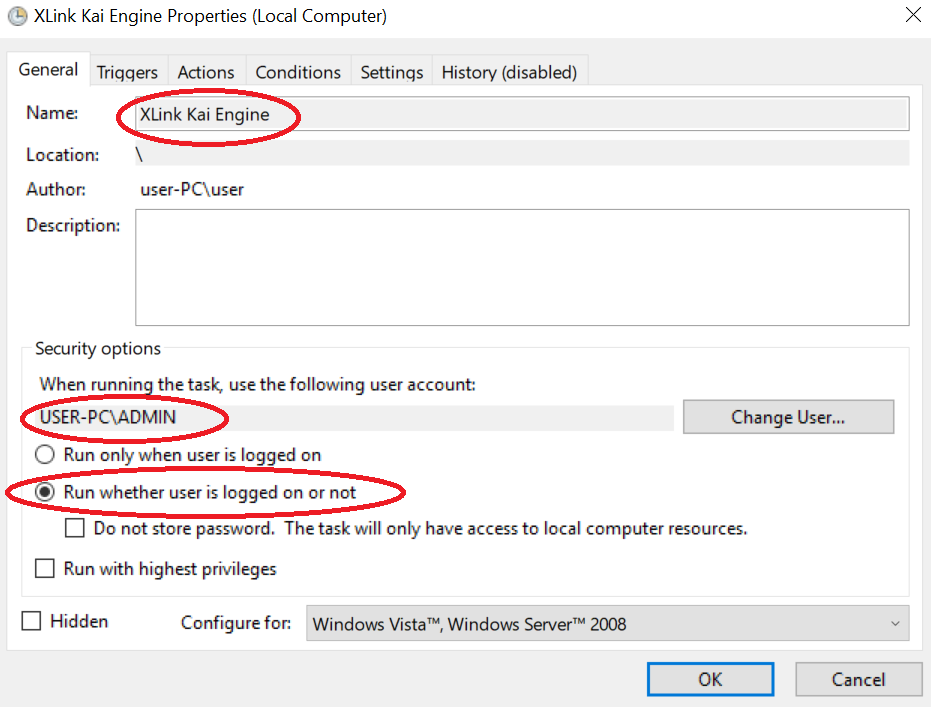
Task: Open the Actions tab
Action: pos(206,72)
